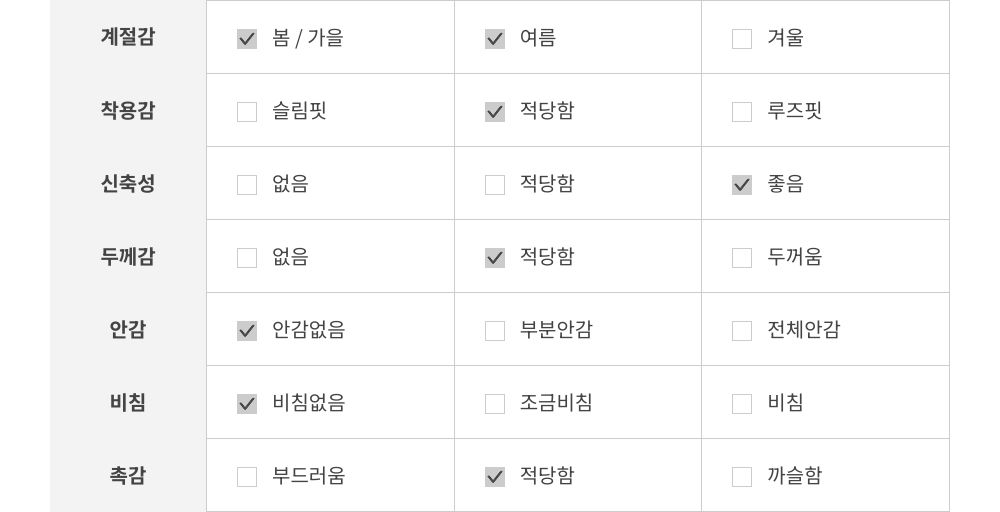
Task: Check 없음 in the 신축성 row
Action: (x=247, y=185)
